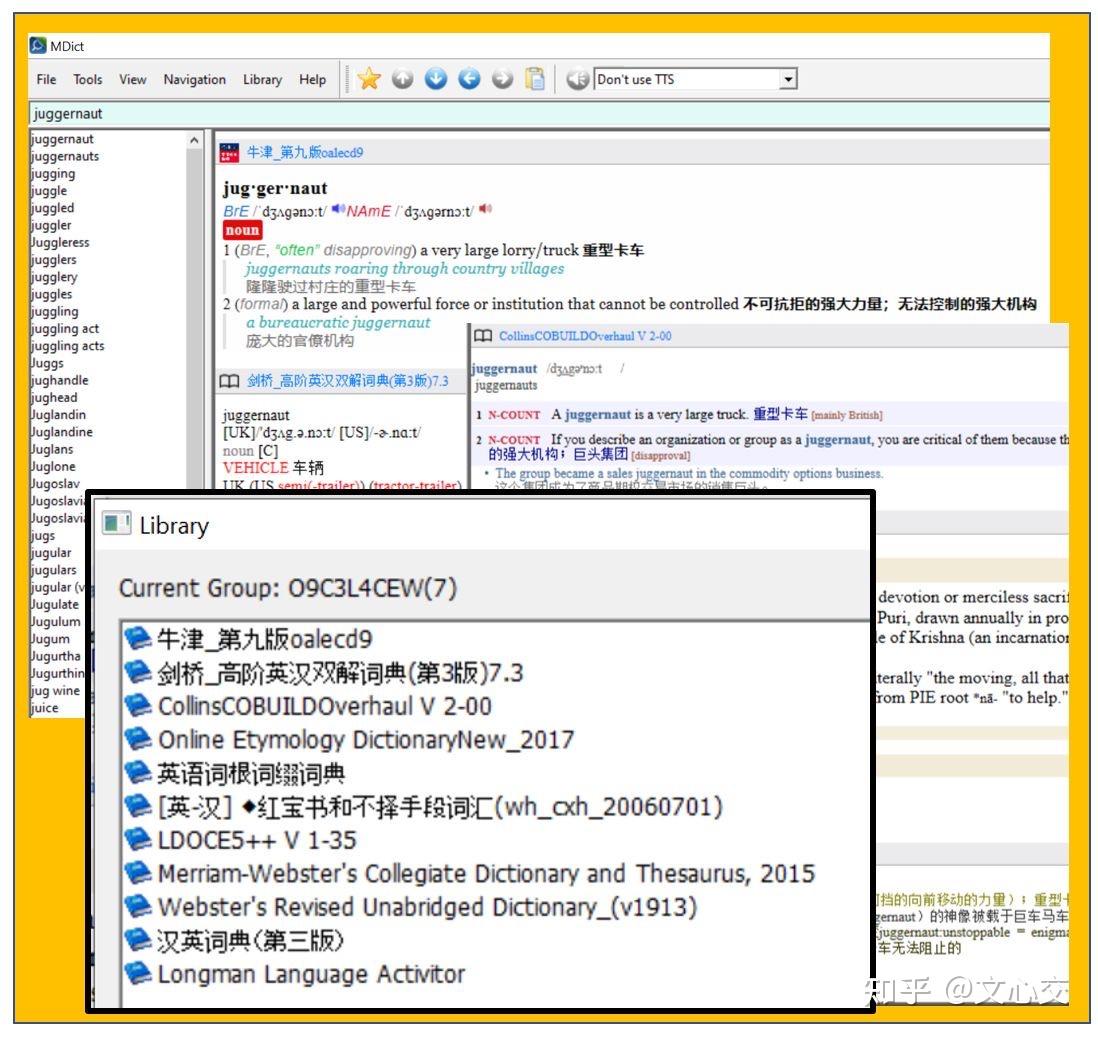Click book icon beside Merriam-Webster's Collegiate Dictionary

pyautogui.click(x=138, y=872)
